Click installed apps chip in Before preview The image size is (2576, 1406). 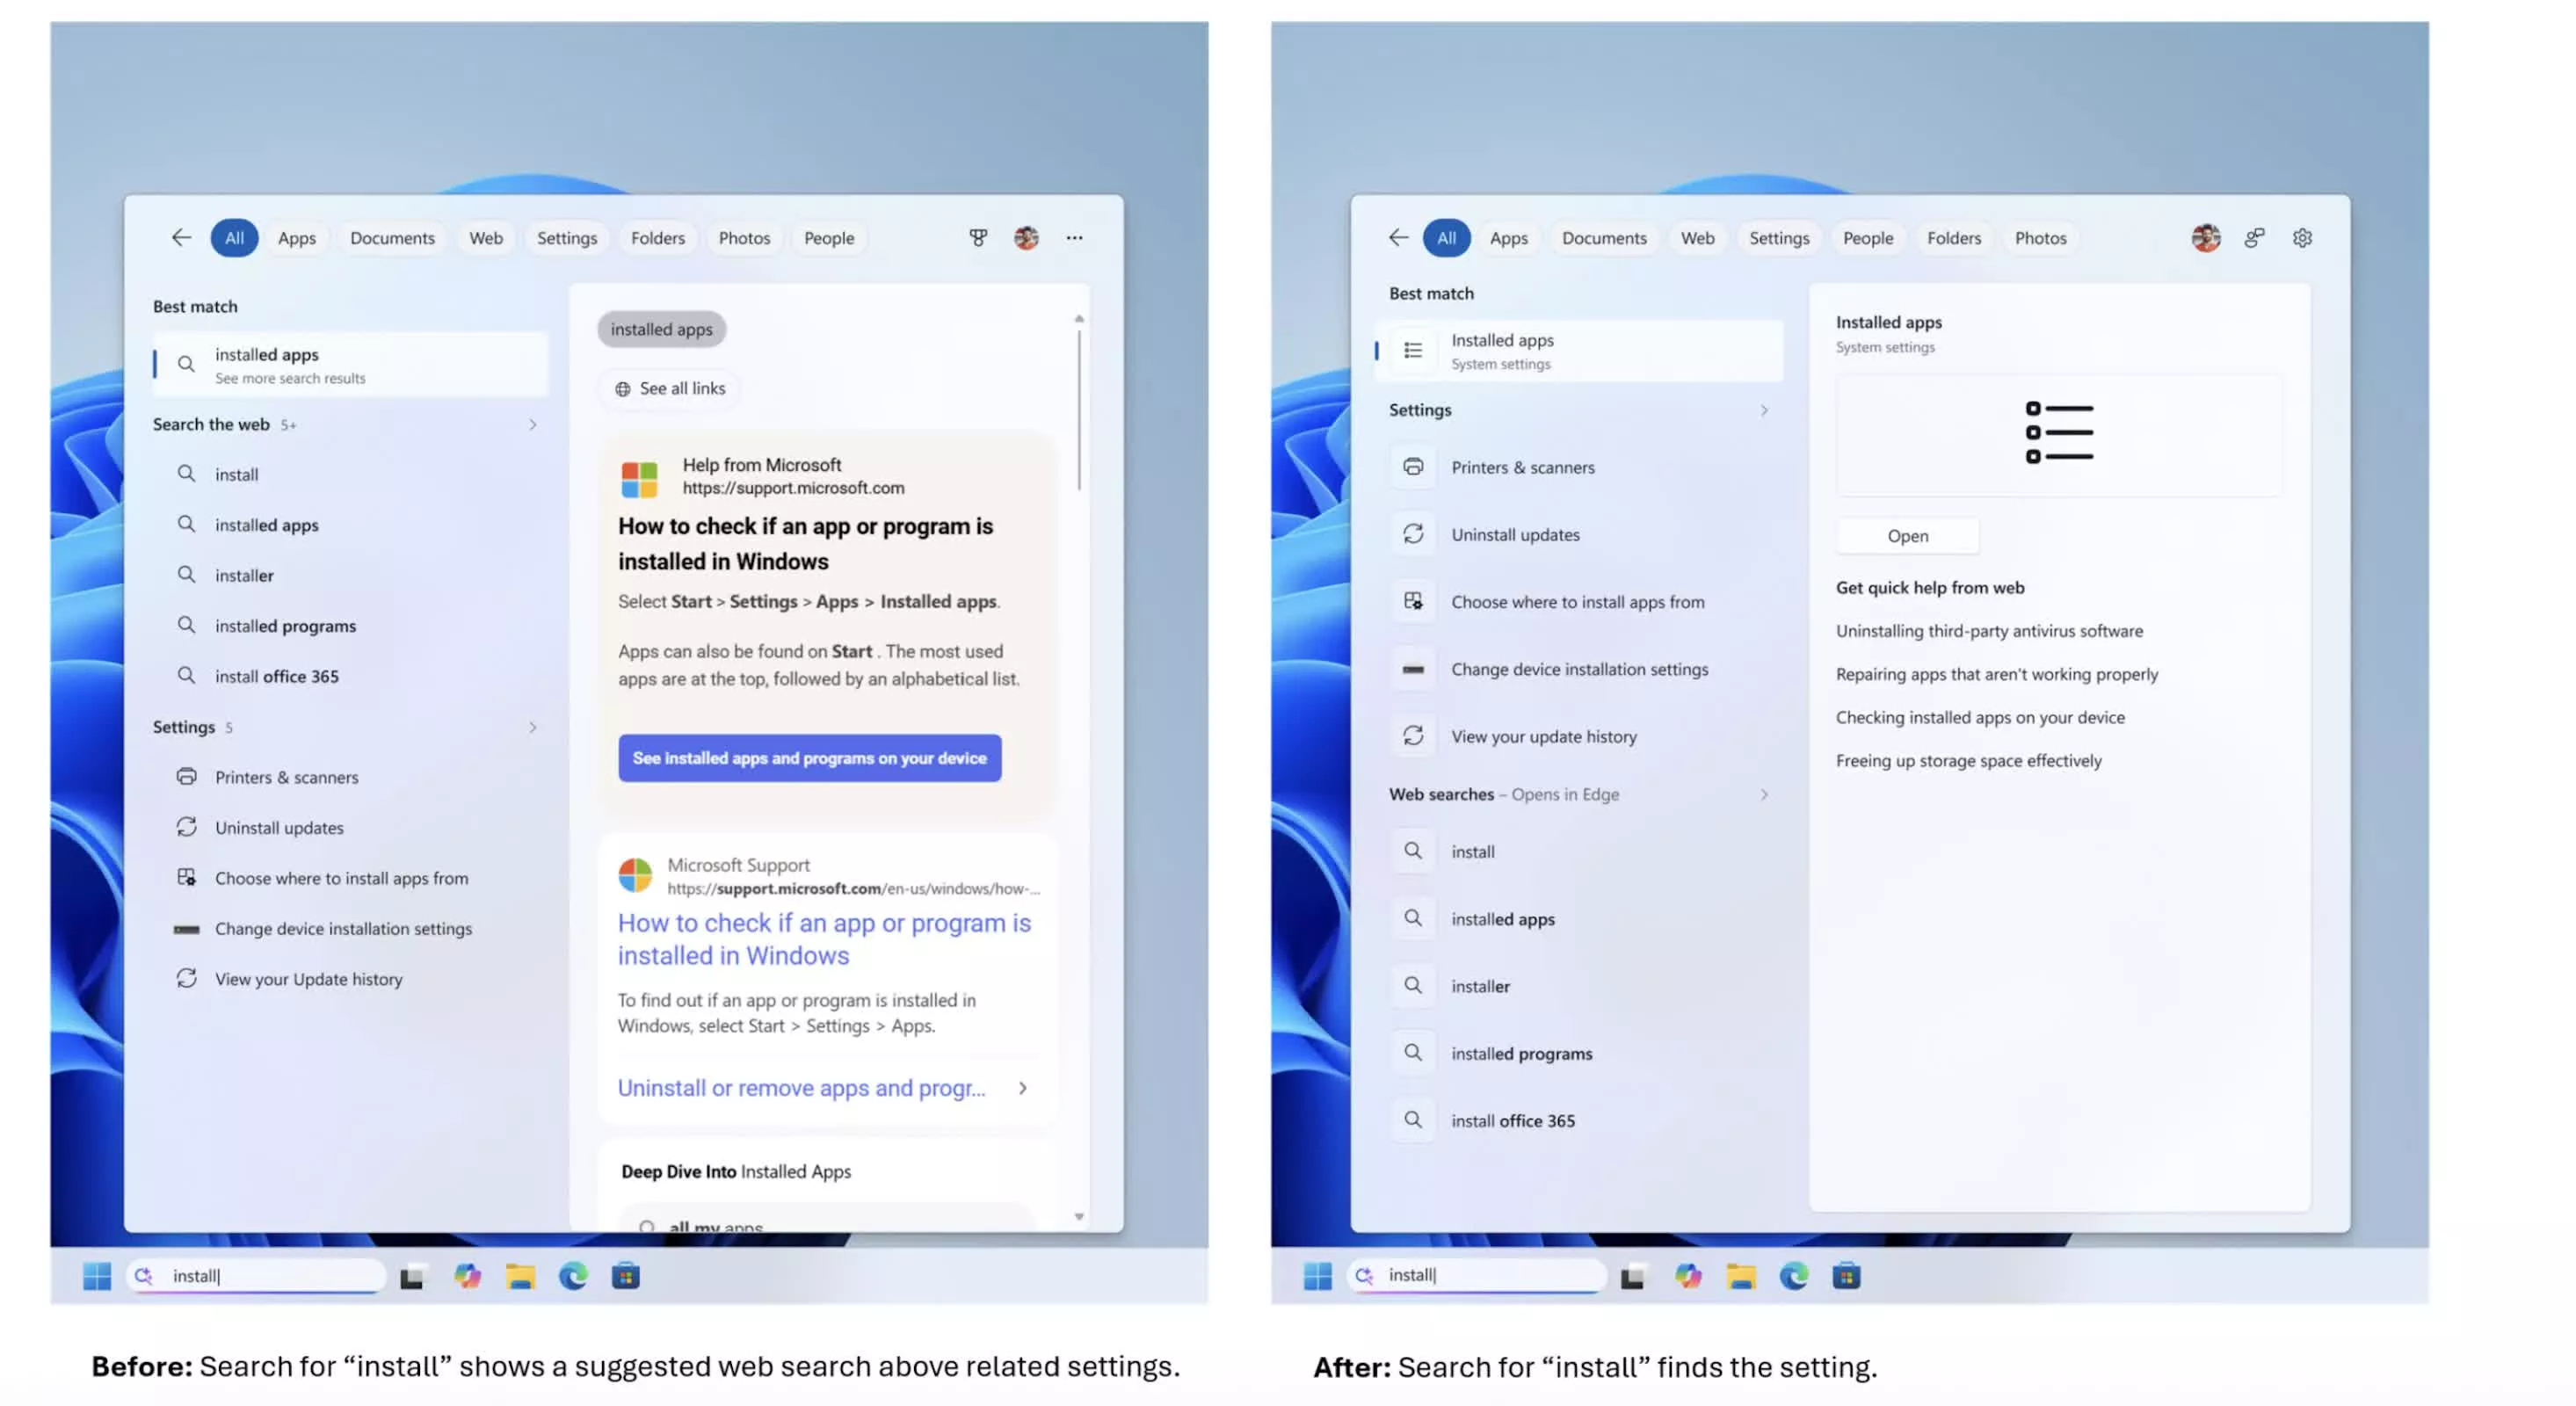[661, 329]
